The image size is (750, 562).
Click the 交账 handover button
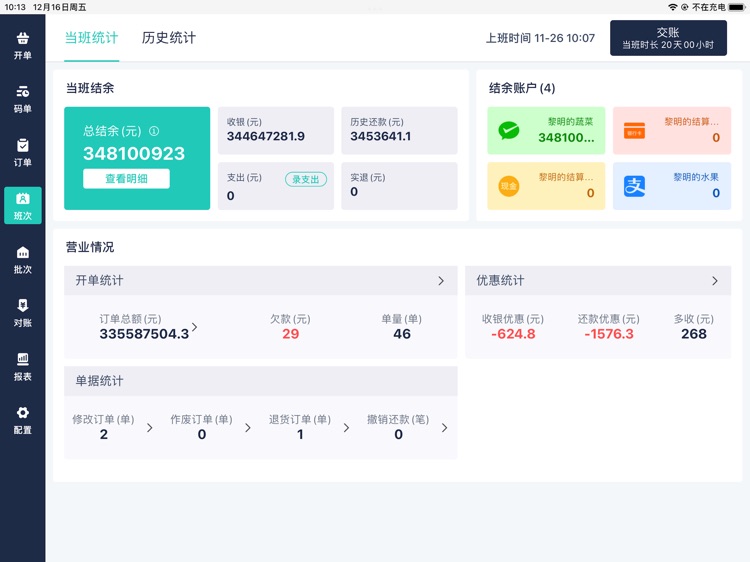668,38
